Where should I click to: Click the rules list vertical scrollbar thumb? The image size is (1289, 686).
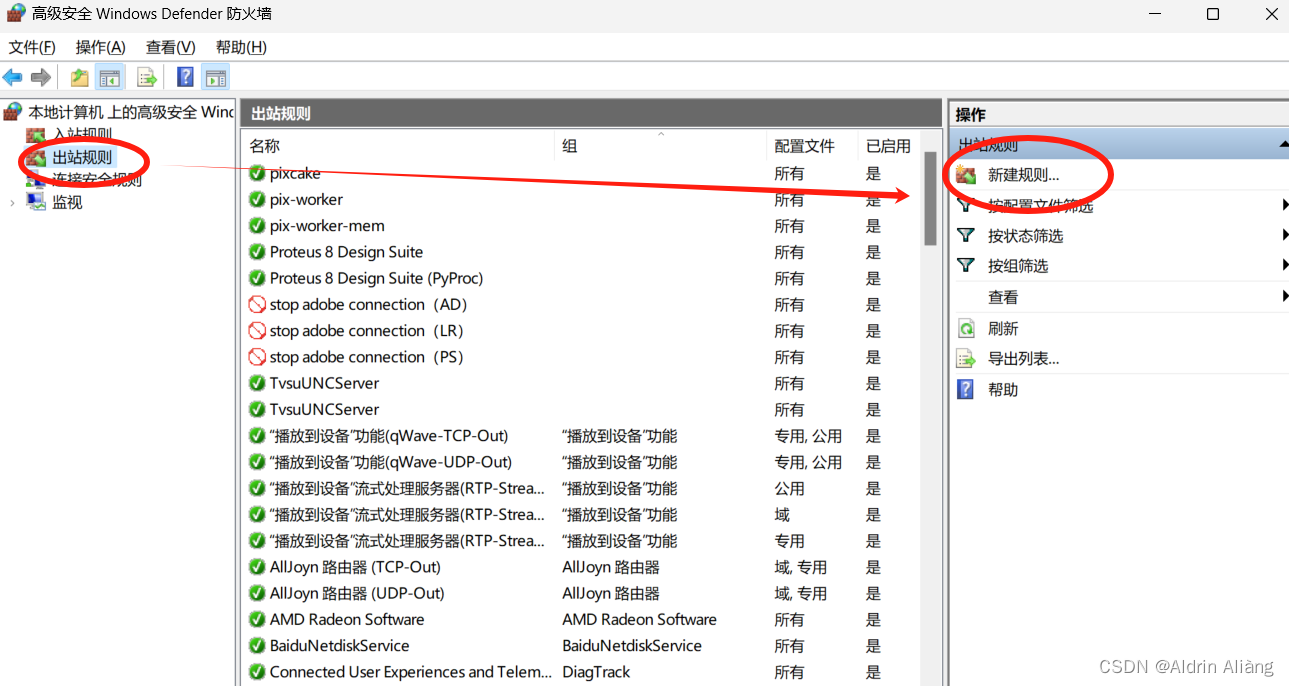click(x=930, y=198)
